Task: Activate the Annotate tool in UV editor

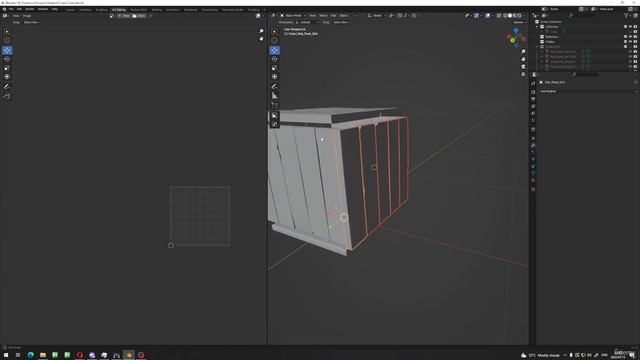Action: coord(7,87)
